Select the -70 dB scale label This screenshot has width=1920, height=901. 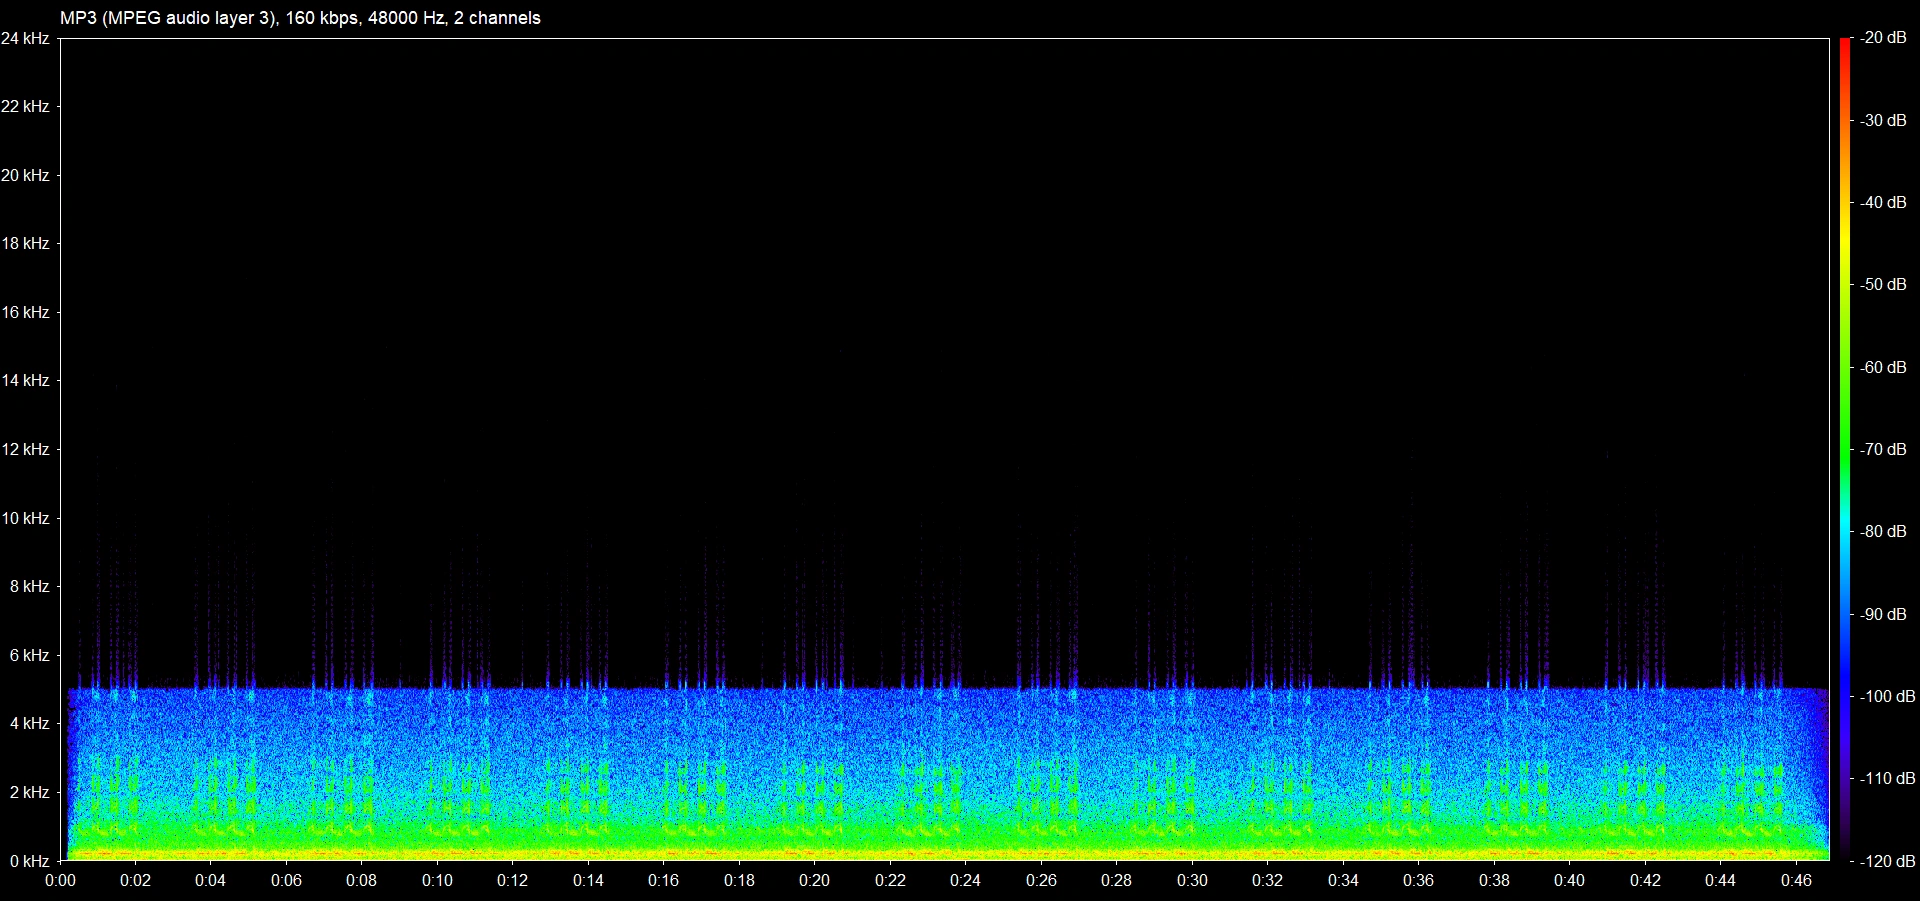pyautogui.click(x=1884, y=450)
